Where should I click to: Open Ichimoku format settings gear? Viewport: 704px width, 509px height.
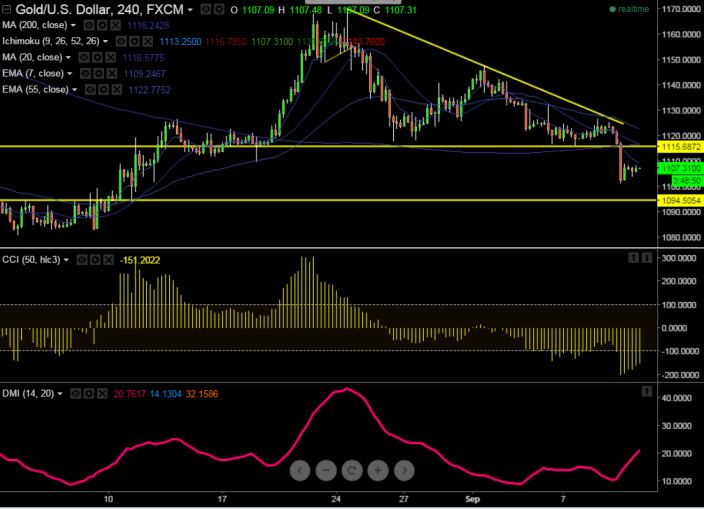click(x=134, y=41)
